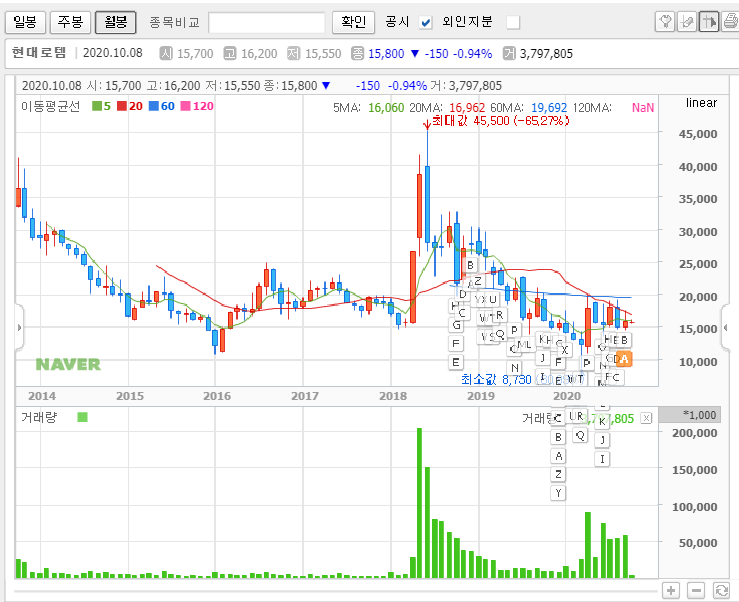Switch to 일봉 daily candle tab
This screenshot has width=739, height=602.
[25, 22]
